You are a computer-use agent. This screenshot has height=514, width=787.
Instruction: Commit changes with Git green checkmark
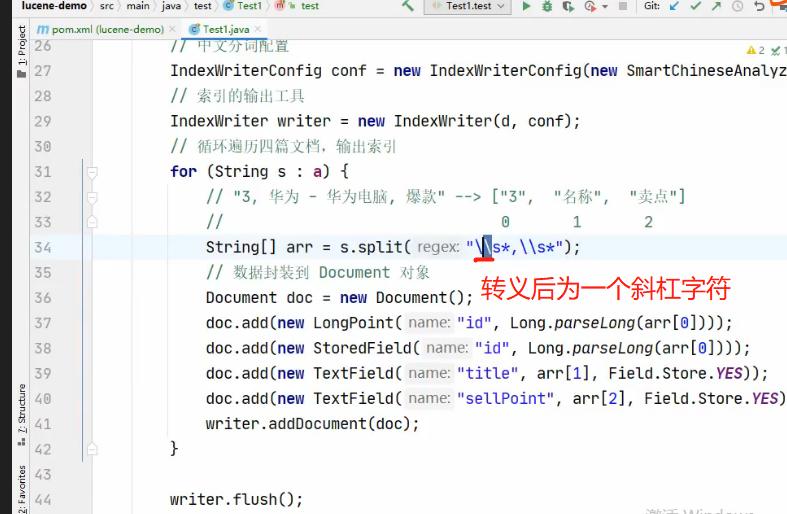tap(695, 6)
